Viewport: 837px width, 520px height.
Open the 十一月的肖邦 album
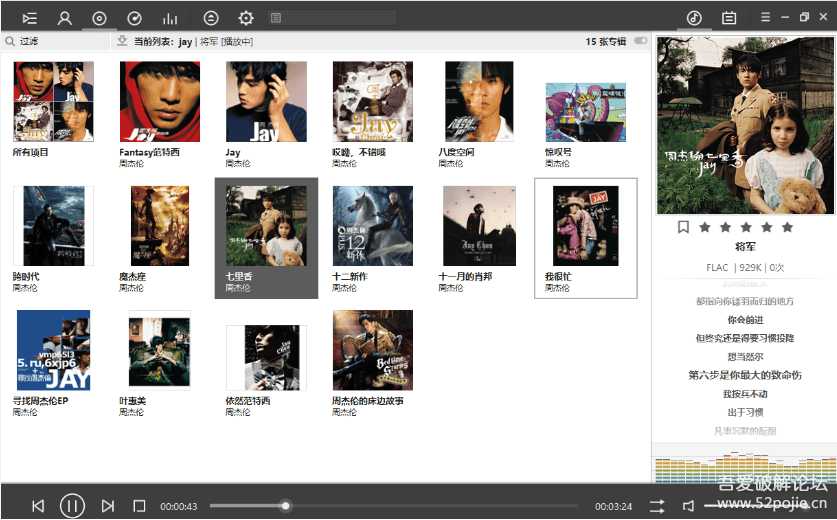[479, 226]
